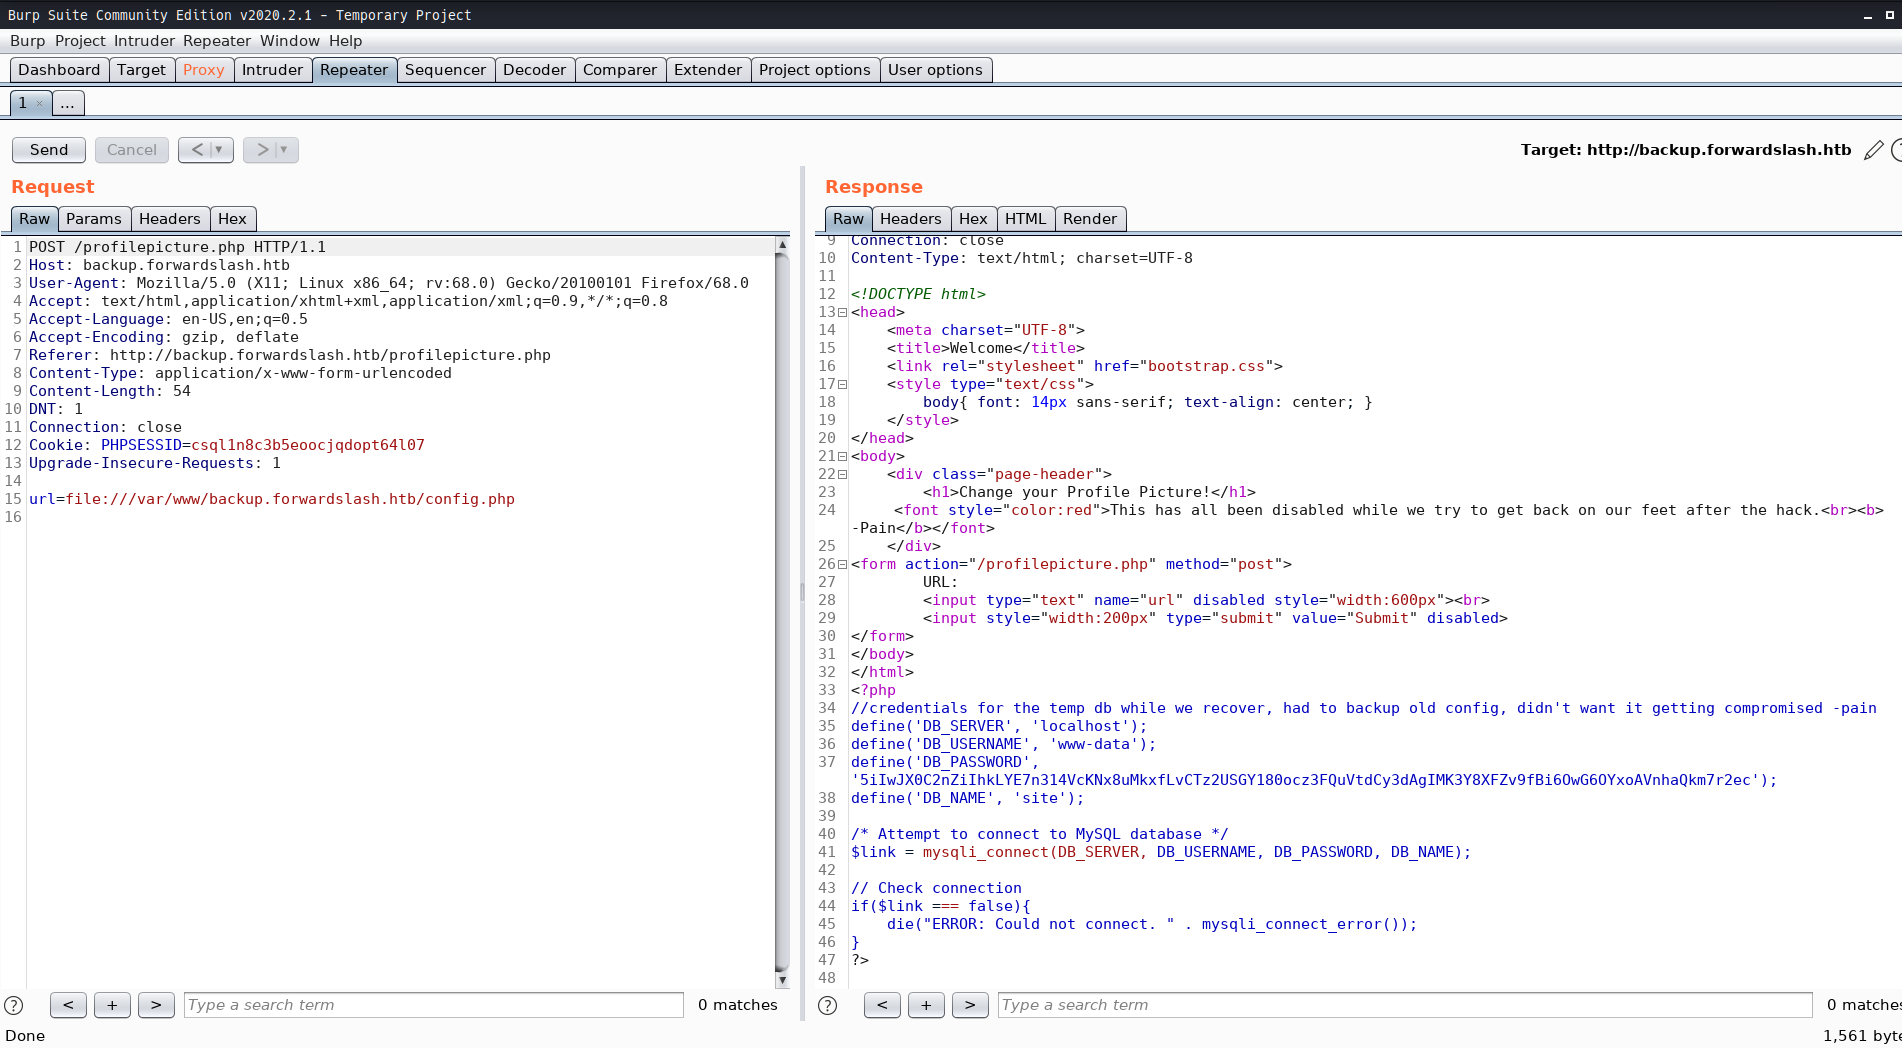The width and height of the screenshot is (1902, 1048).
Task: Collapse the div element at line 22
Action: coord(843,474)
